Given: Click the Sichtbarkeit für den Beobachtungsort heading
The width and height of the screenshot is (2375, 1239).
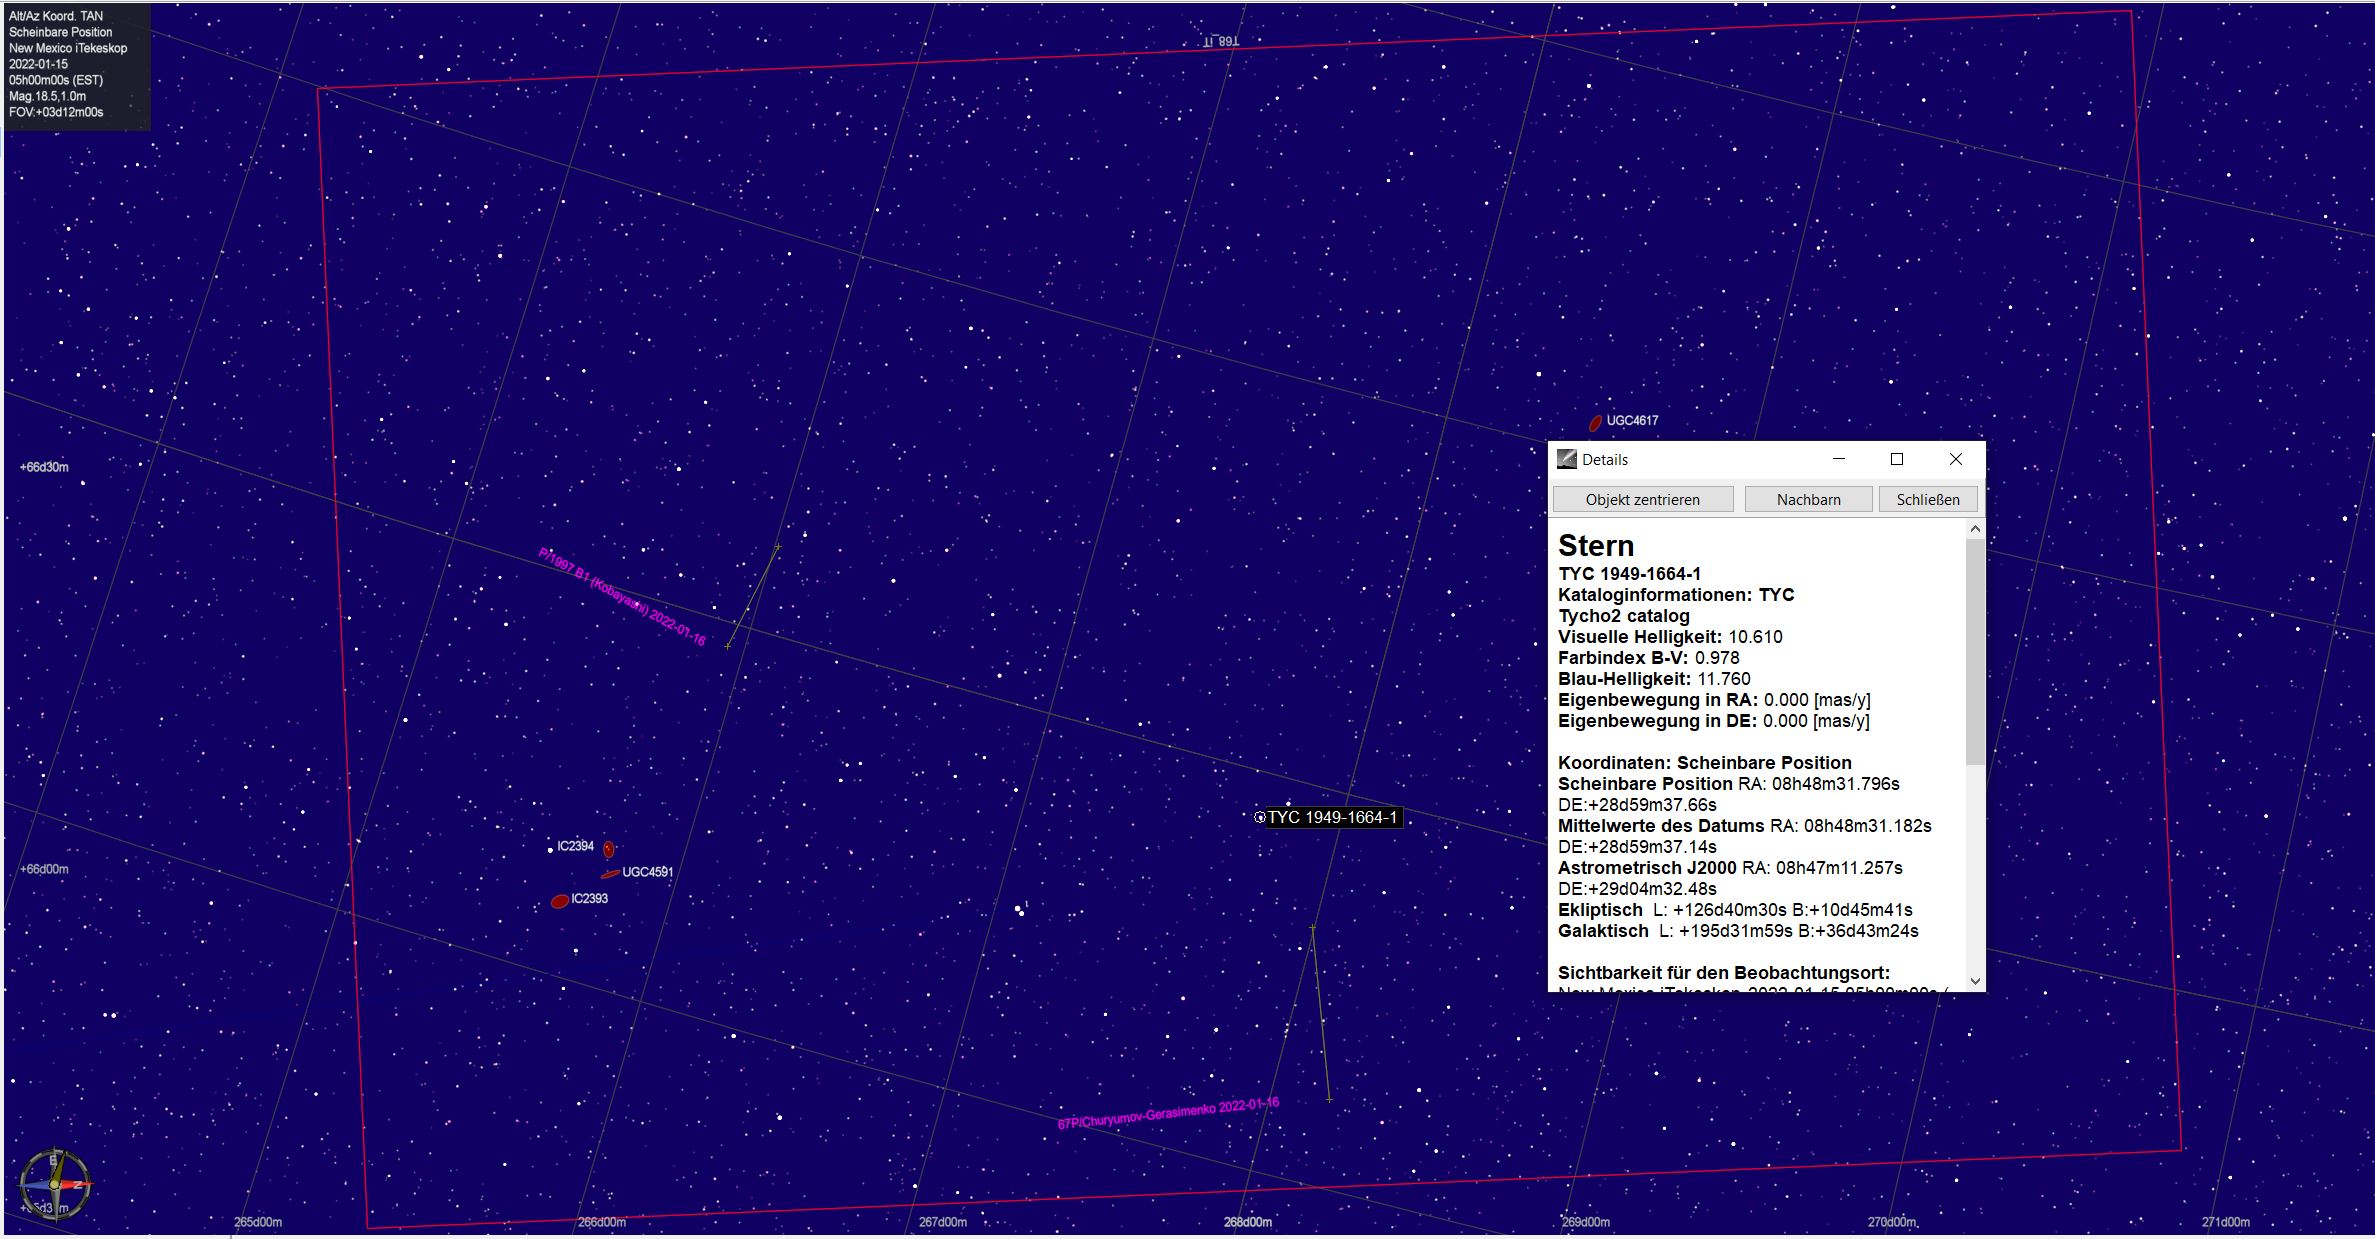Looking at the screenshot, I should [x=1724, y=973].
